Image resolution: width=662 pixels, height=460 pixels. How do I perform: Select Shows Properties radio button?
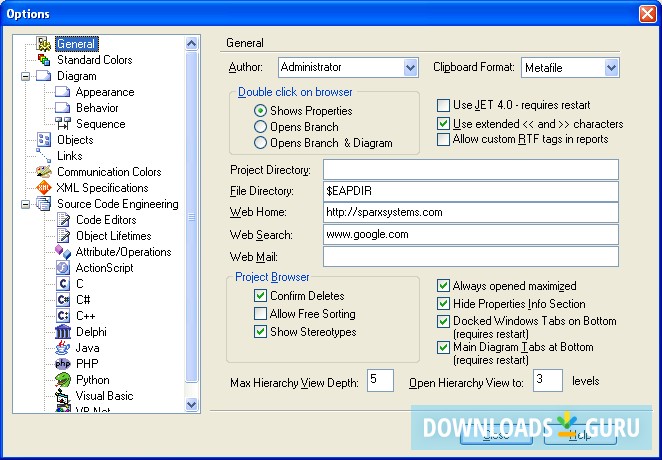260,111
